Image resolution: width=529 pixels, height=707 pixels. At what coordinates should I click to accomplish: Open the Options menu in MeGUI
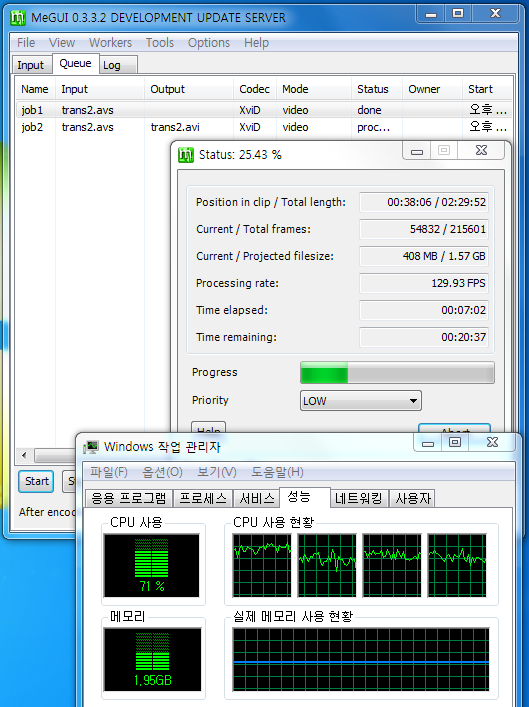(209, 43)
